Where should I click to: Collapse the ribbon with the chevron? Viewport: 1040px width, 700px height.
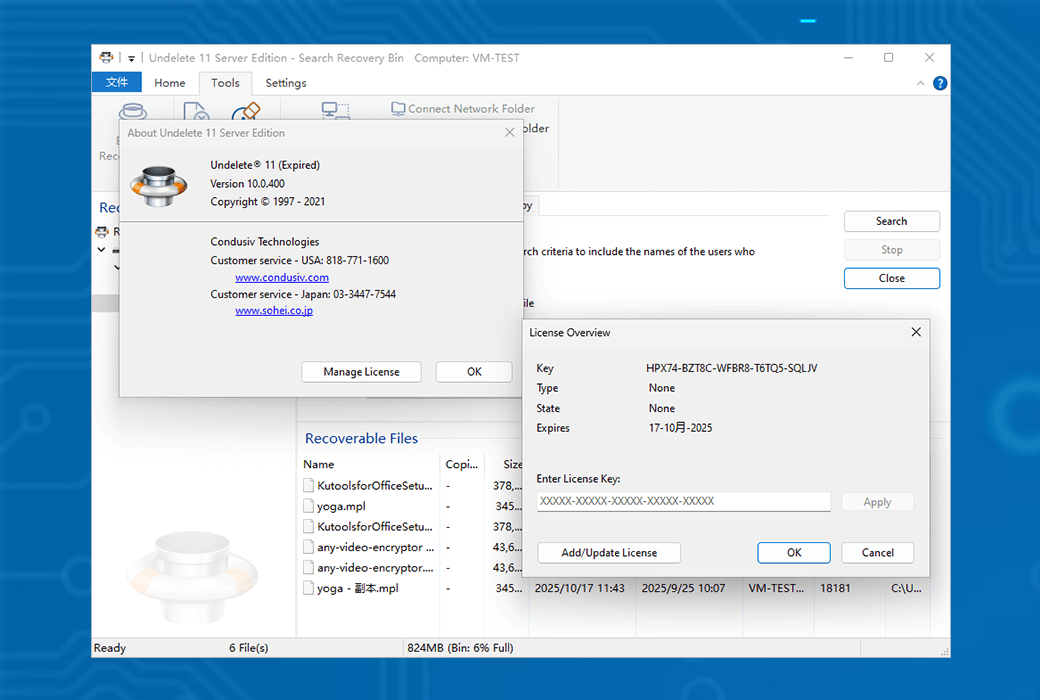922,83
